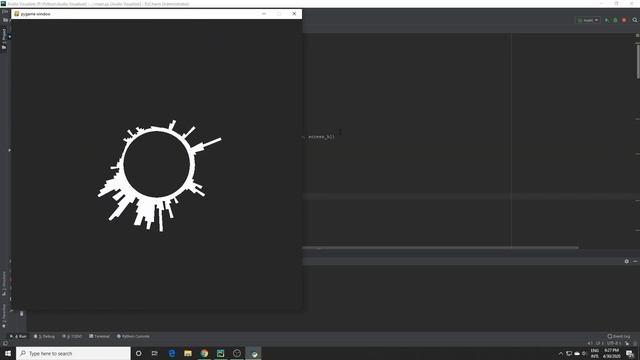The height and width of the screenshot is (360, 640).
Task: Click the Type here to search box
Action: pyautogui.click(x=73, y=353)
